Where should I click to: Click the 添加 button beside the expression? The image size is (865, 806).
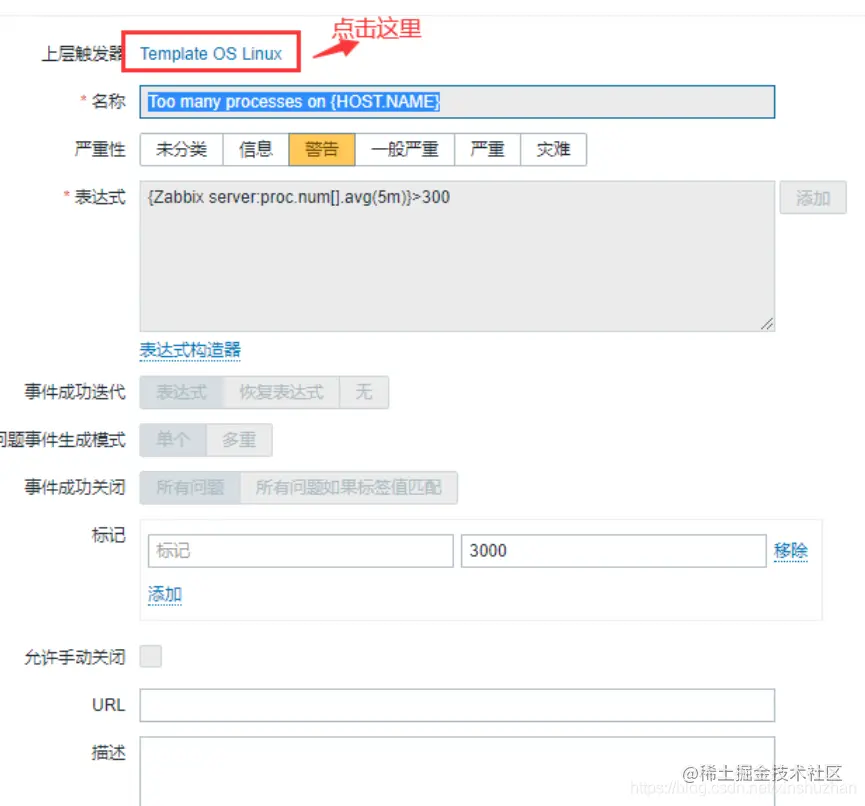click(813, 198)
